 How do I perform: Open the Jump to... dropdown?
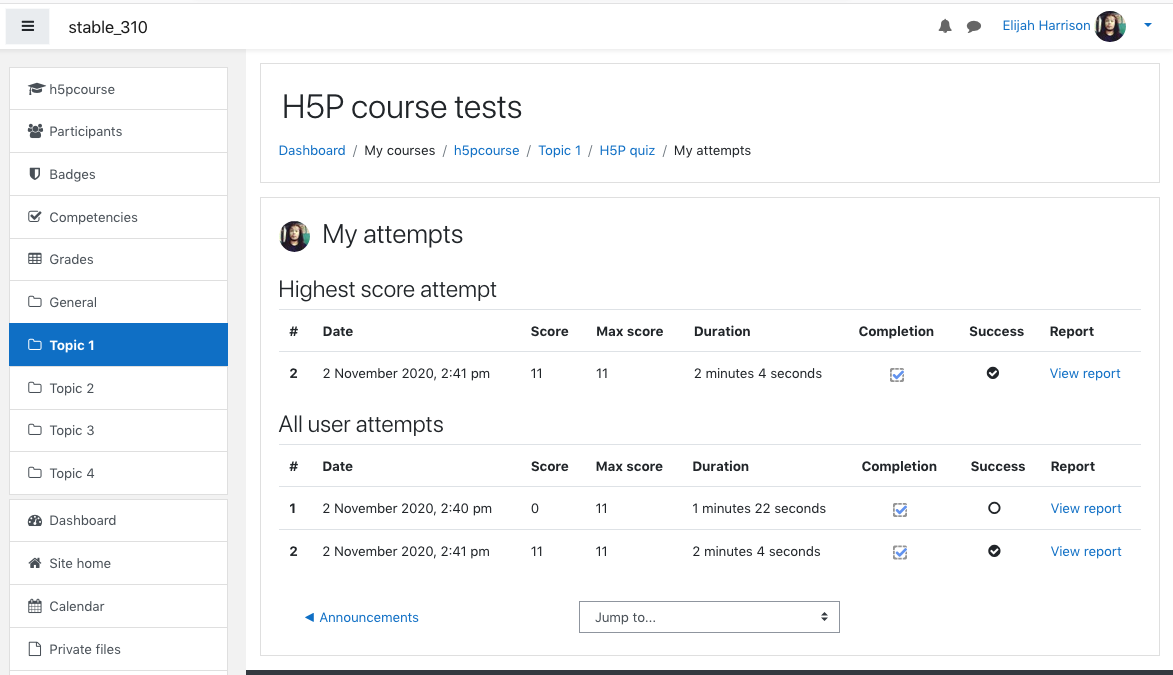[709, 617]
